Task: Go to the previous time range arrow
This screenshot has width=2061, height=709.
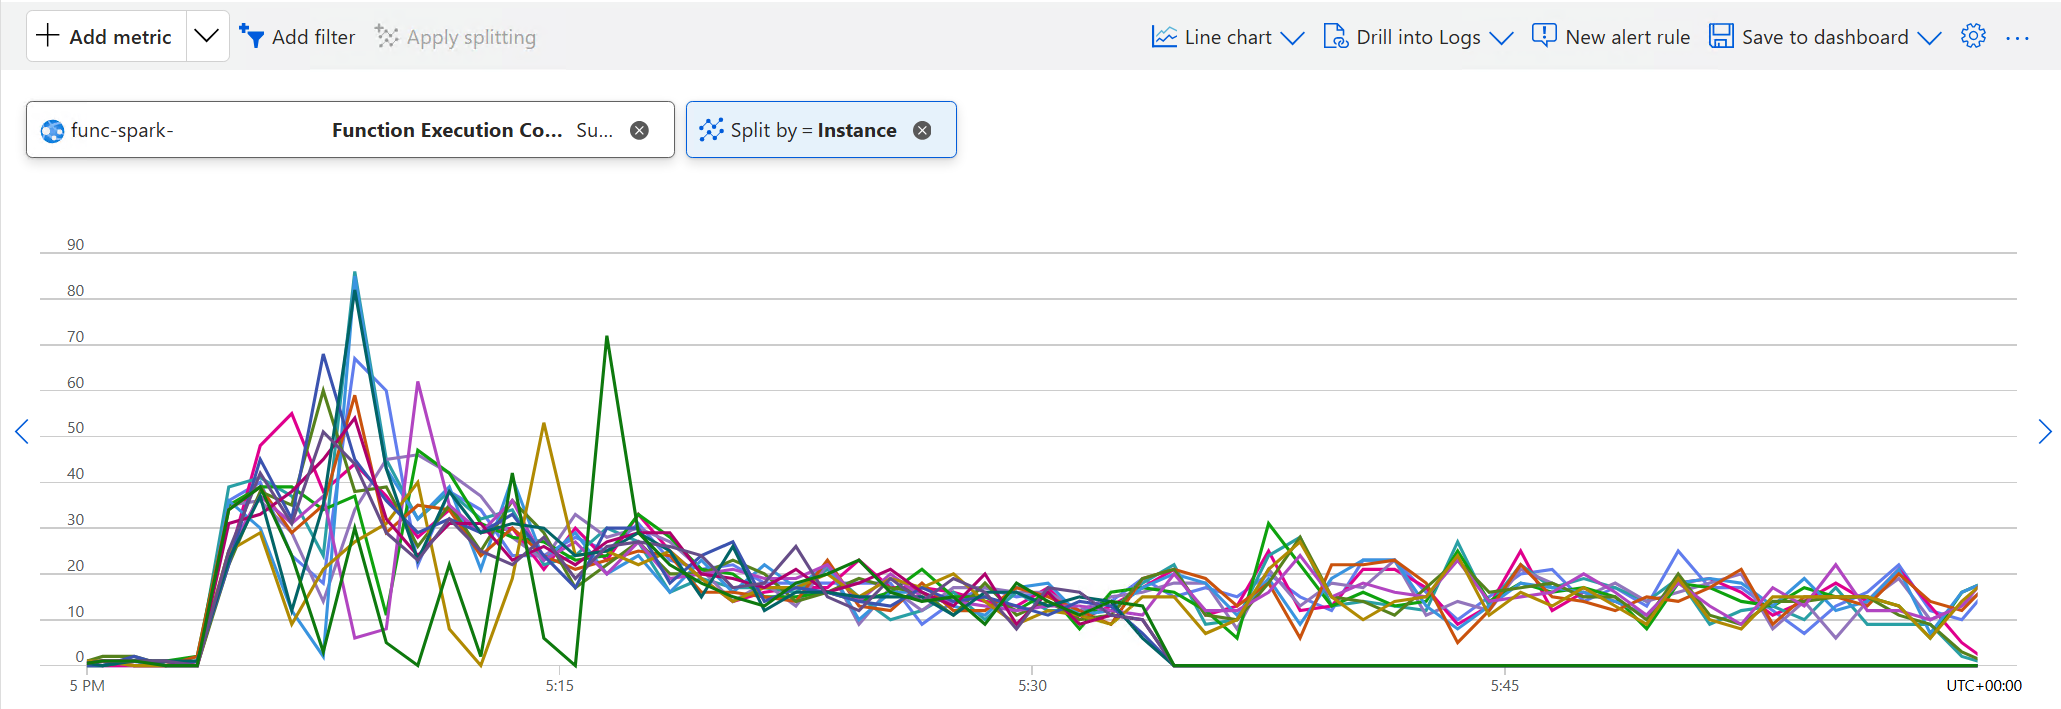Action: tap(21, 431)
